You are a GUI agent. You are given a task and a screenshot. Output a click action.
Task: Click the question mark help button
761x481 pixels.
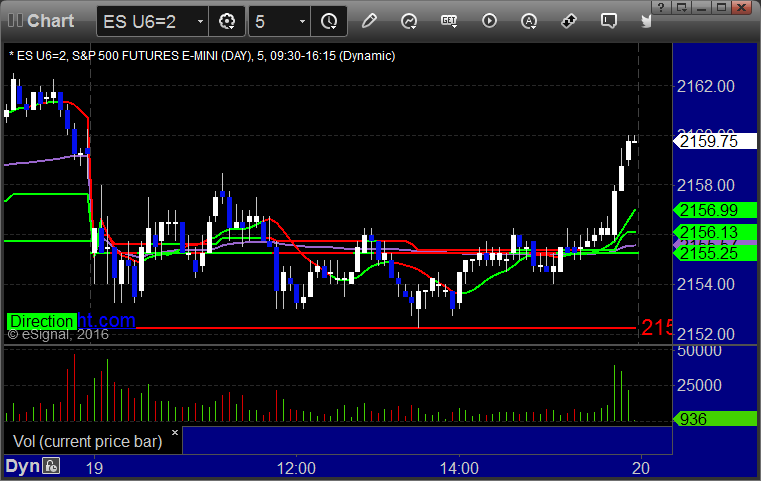point(661,7)
